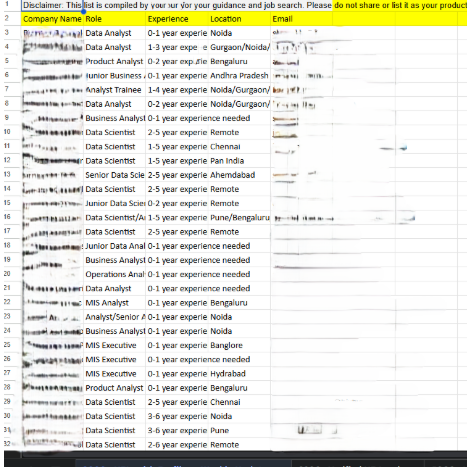Click the Product Analyst cell in row 5
This screenshot has height=467, width=467.
pyautogui.click(x=114, y=62)
